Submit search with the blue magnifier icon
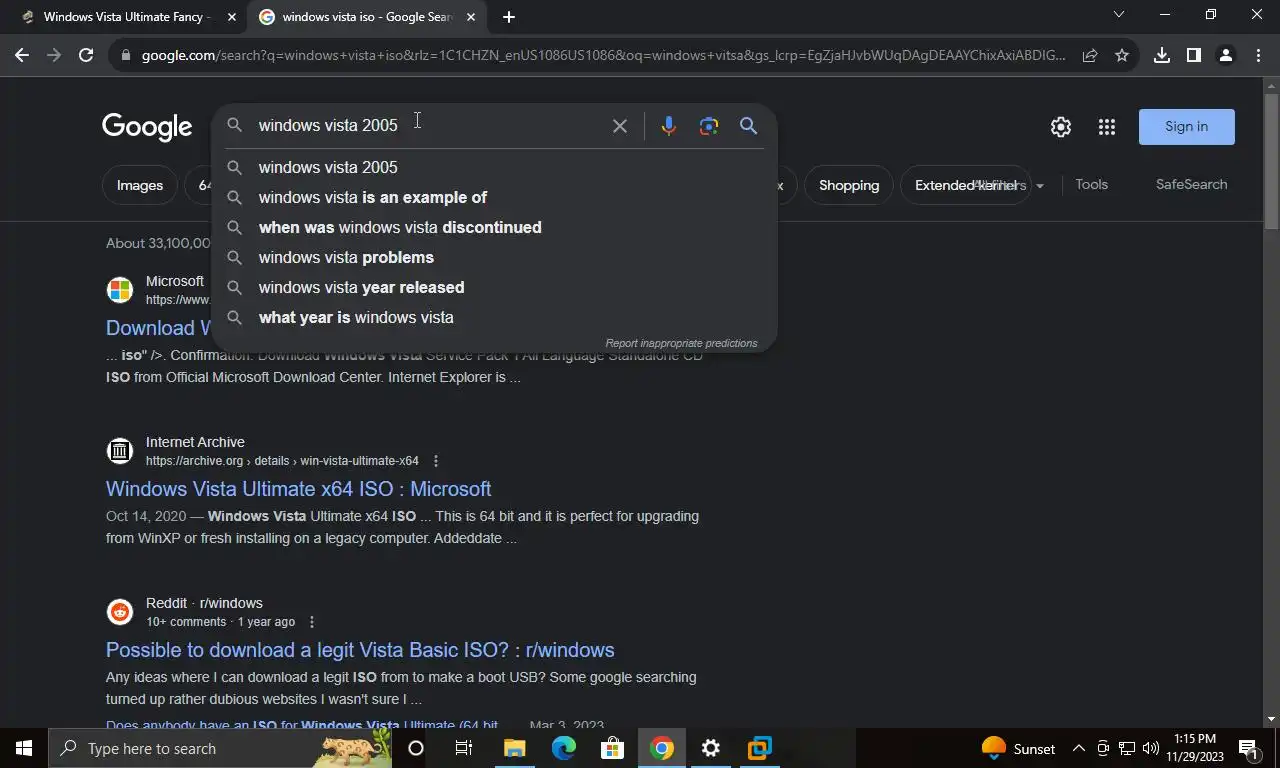Viewport: 1280px width, 768px height. click(748, 126)
